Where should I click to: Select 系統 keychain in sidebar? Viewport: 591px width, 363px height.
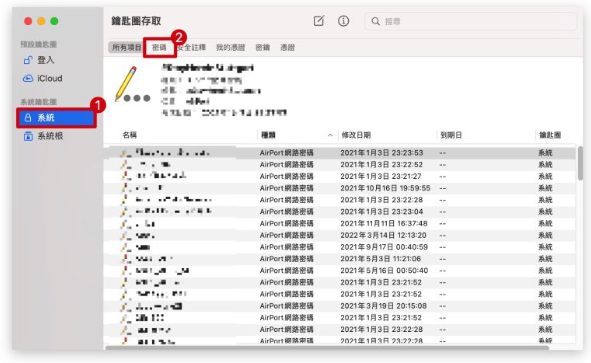(x=57, y=118)
